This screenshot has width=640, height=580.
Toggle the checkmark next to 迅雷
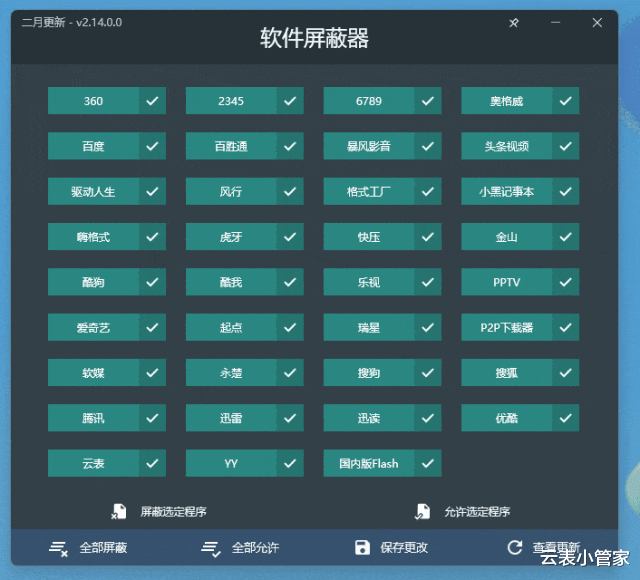tap(290, 418)
